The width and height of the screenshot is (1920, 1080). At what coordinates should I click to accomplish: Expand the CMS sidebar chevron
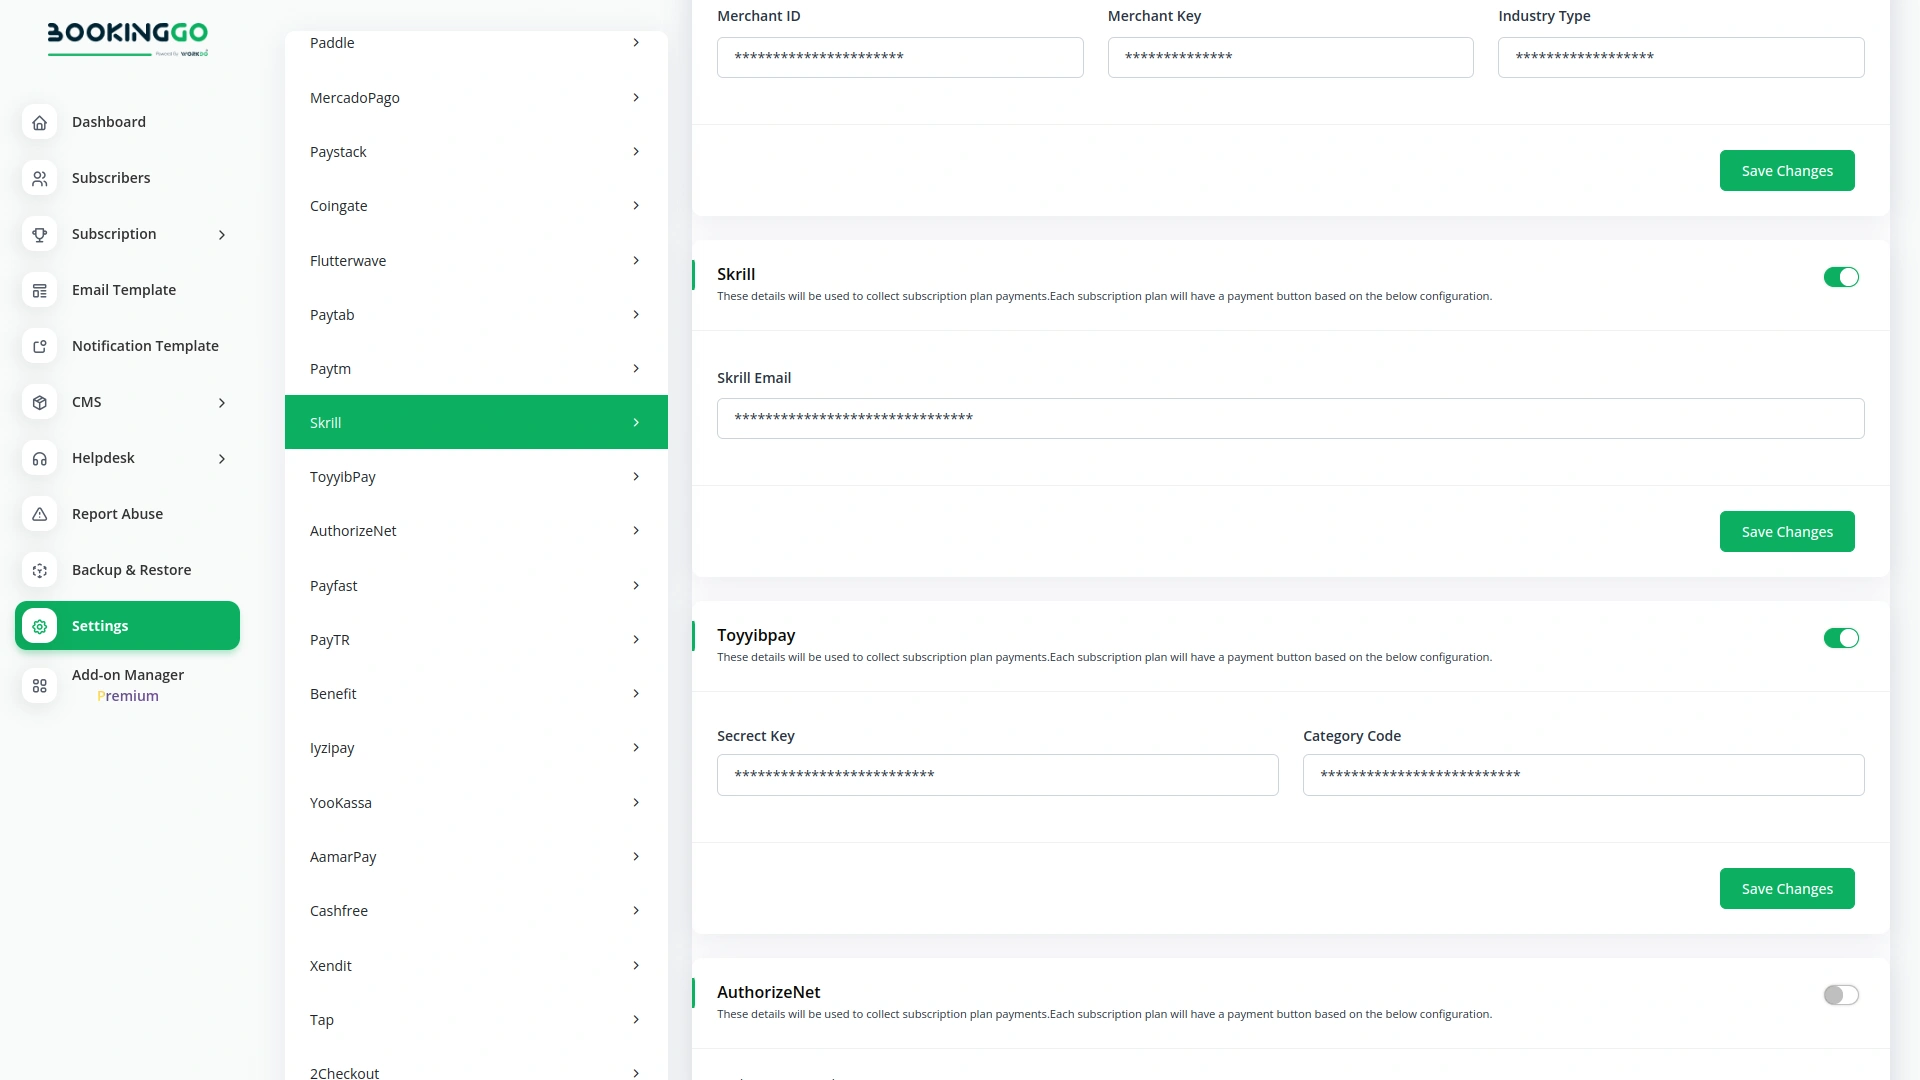pos(221,402)
